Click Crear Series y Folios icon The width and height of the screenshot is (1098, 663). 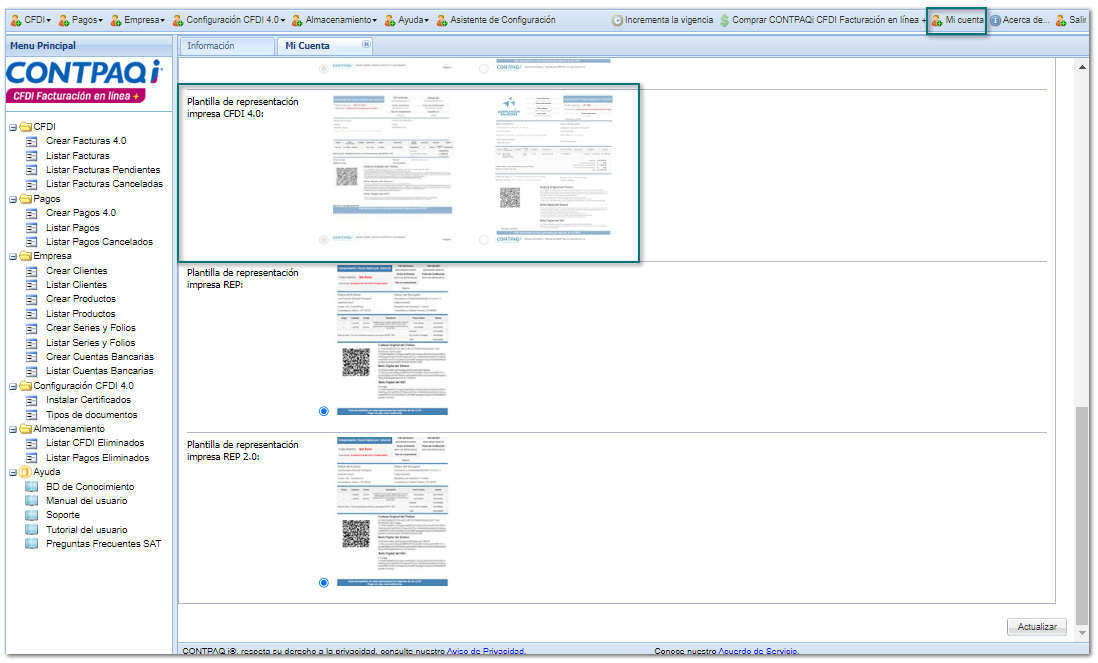(x=32, y=328)
